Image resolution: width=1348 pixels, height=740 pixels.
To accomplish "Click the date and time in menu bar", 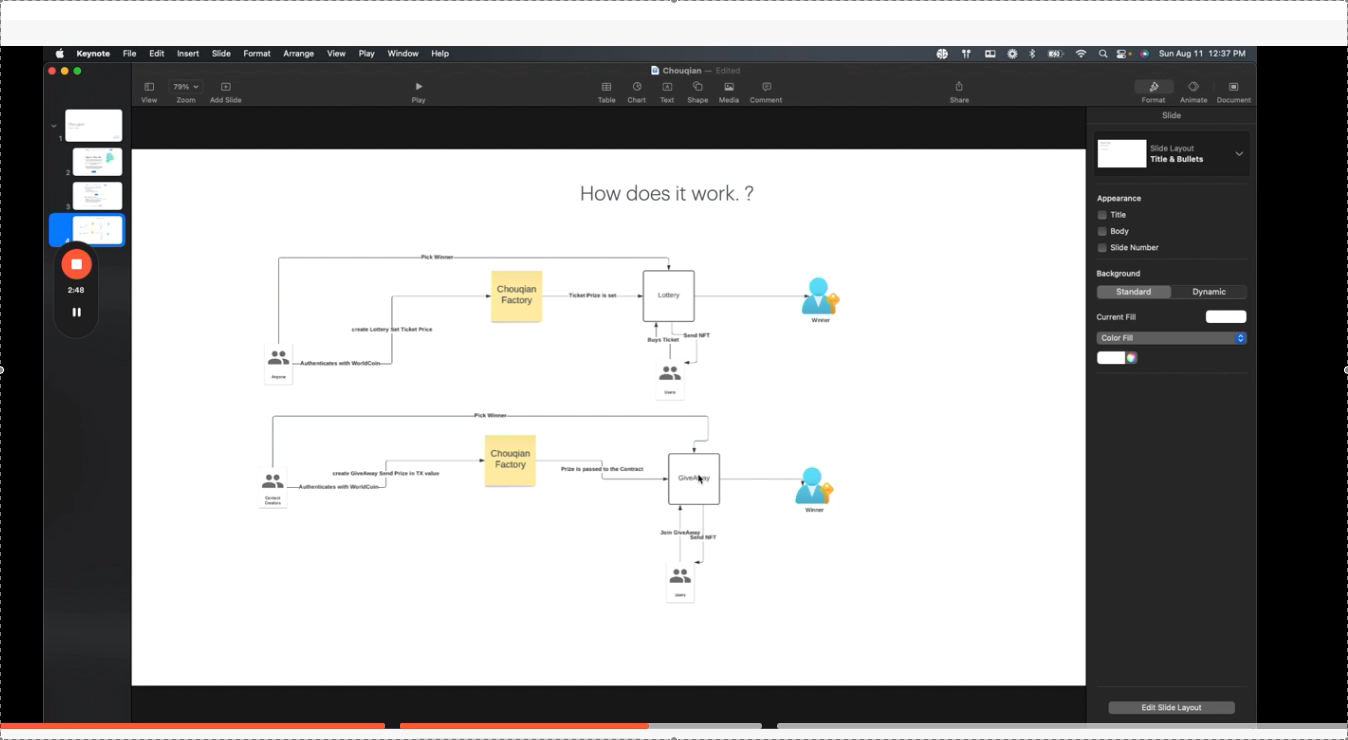I will 1202,53.
